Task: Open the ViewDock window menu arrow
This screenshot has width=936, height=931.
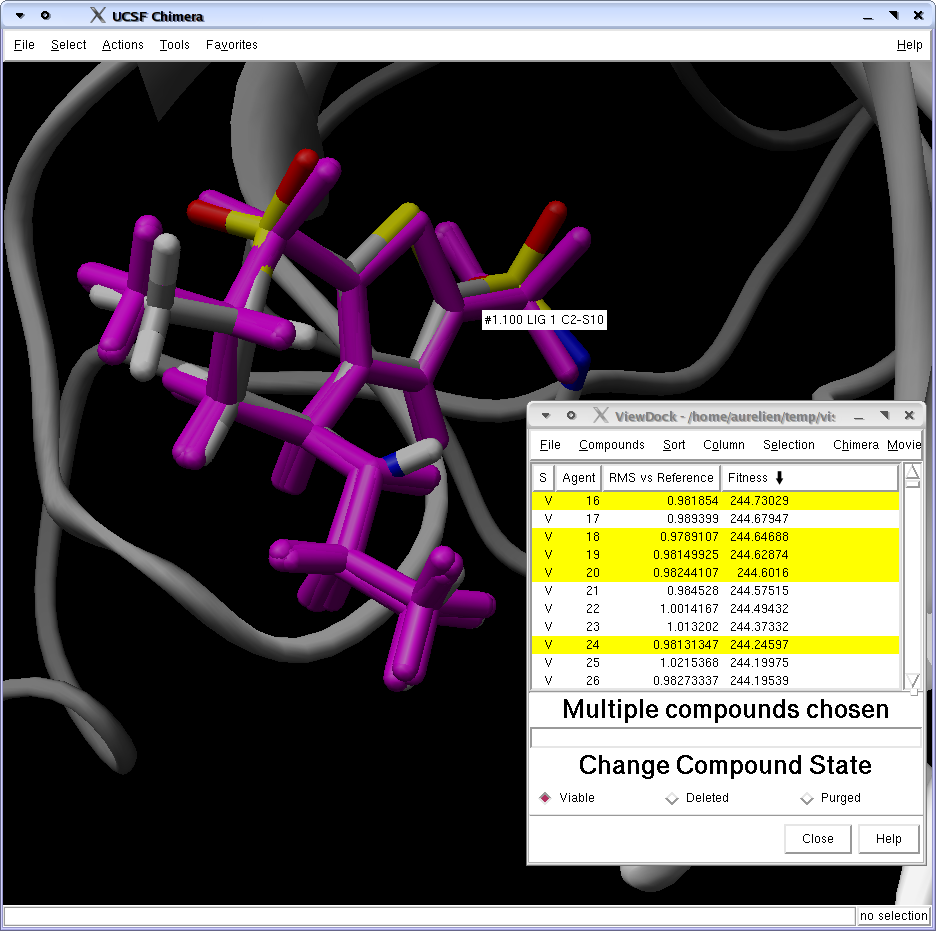Action: [546, 415]
